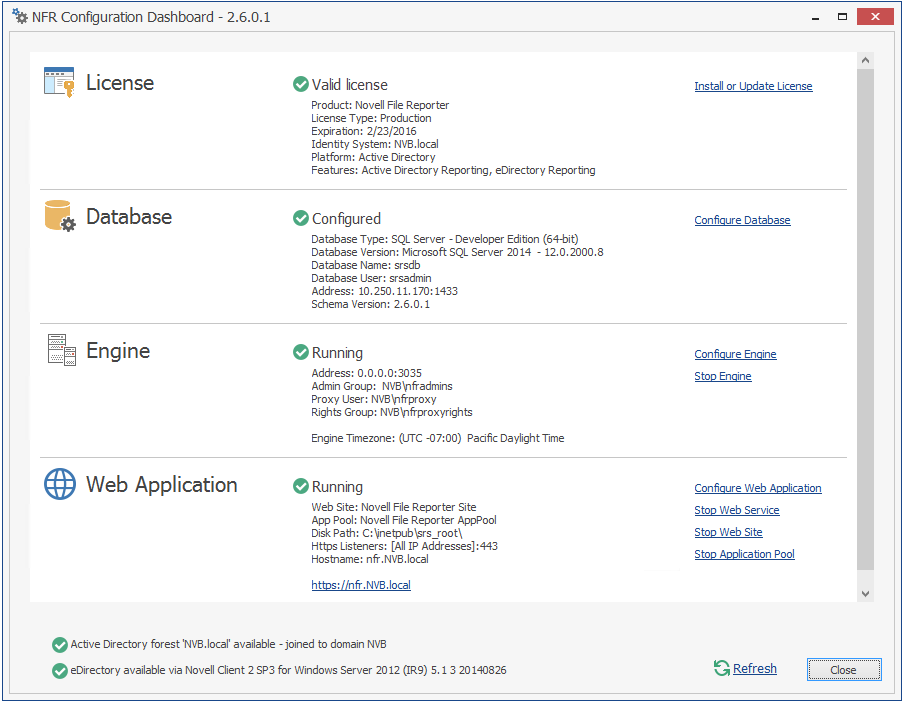Click eDirectory available status check icon
The height and width of the screenshot is (703, 905).
[60, 670]
